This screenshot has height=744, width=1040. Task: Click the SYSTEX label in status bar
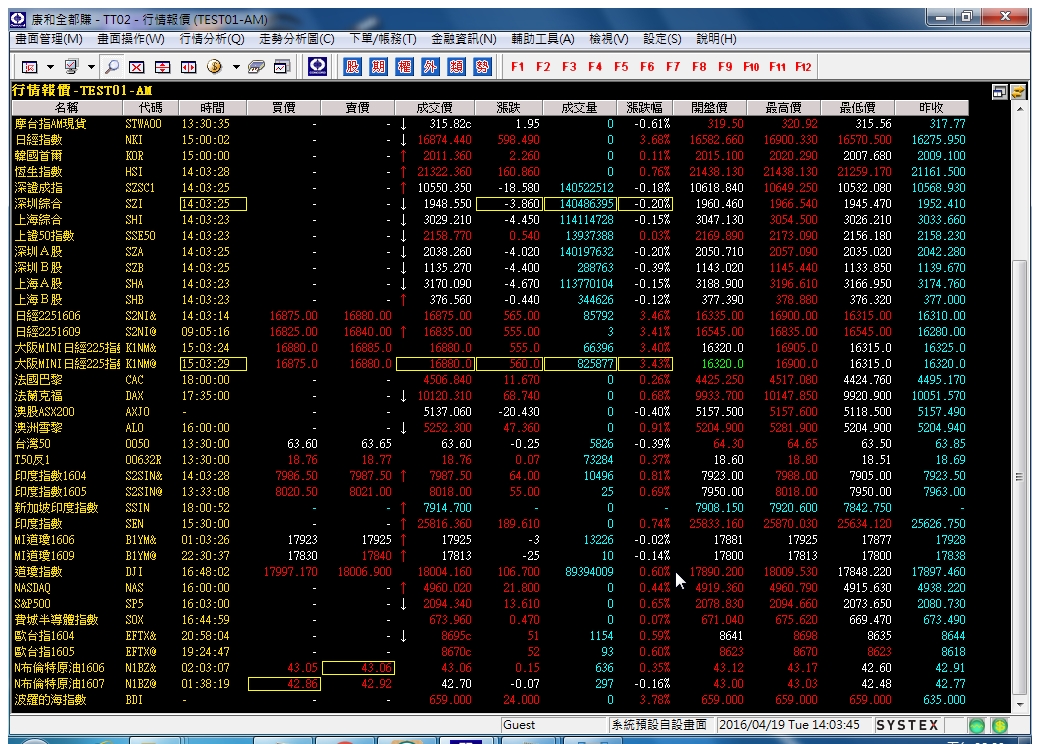point(907,725)
